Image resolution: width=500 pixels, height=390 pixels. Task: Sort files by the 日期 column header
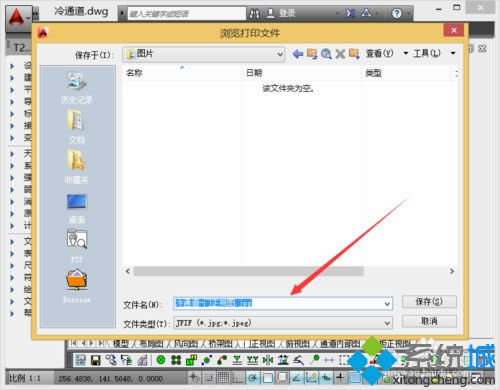click(x=254, y=73)
